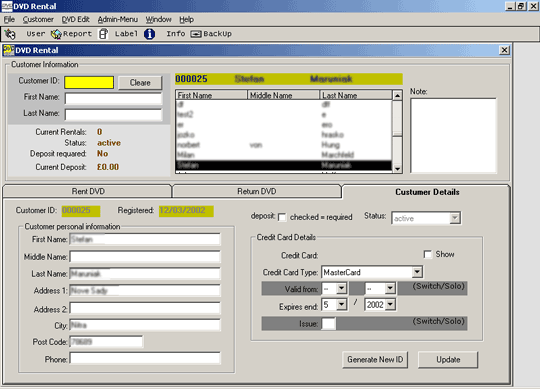Click the User toolbar icon
This screenshot has height=389, width=540.
pyautogui.click(x=10, y=34)
